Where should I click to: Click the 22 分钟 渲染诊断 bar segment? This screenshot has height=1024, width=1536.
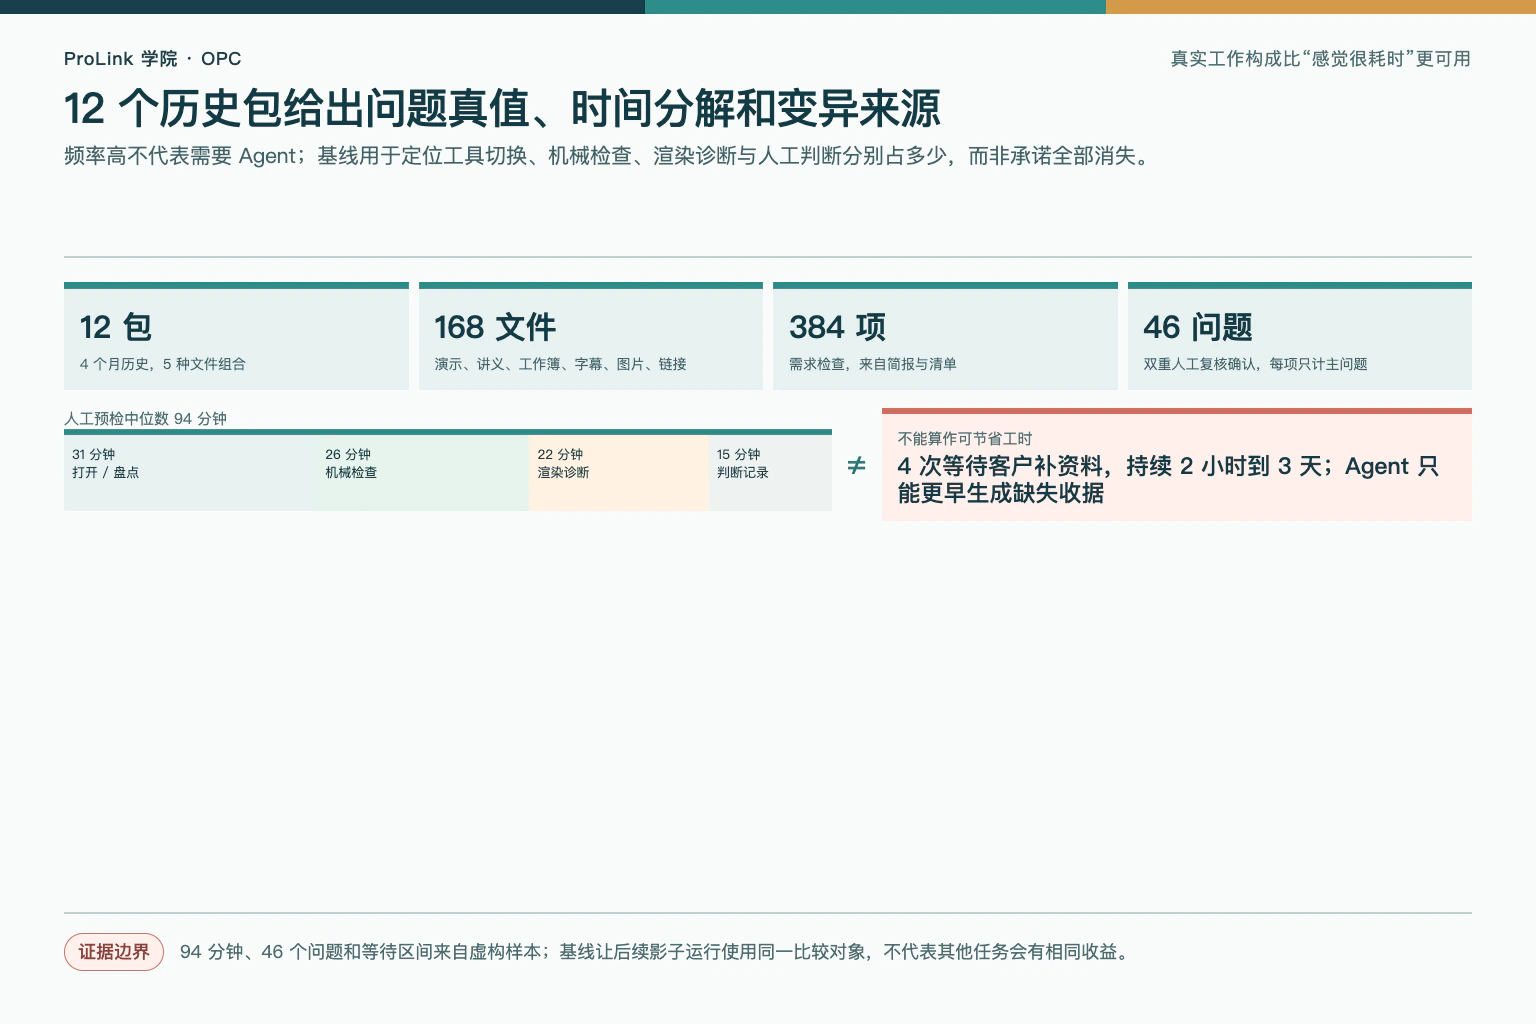[x=619, y=473]
